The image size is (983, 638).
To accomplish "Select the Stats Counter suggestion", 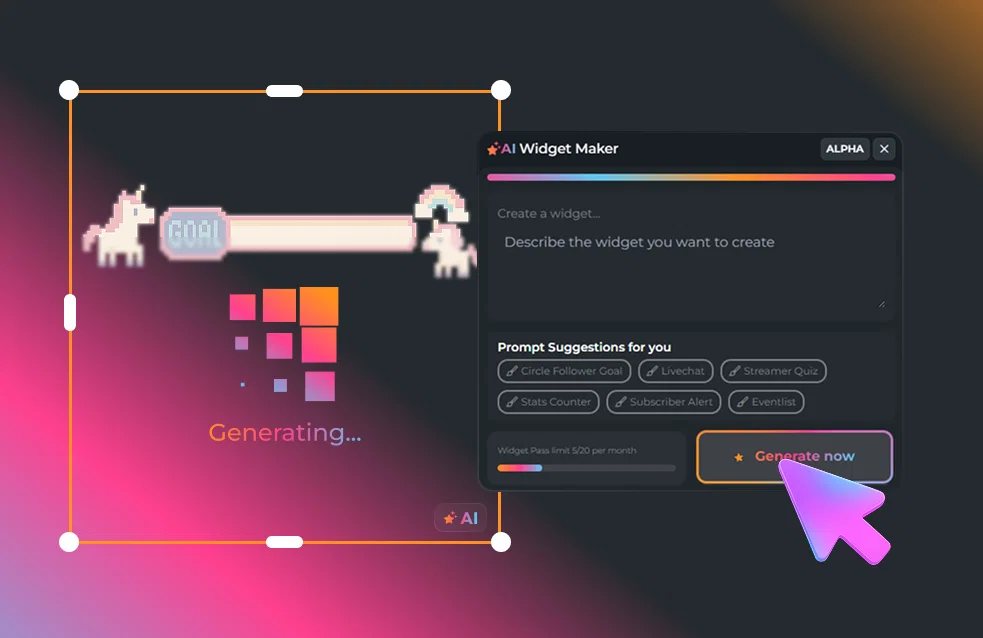I will (x=549, y=402).
